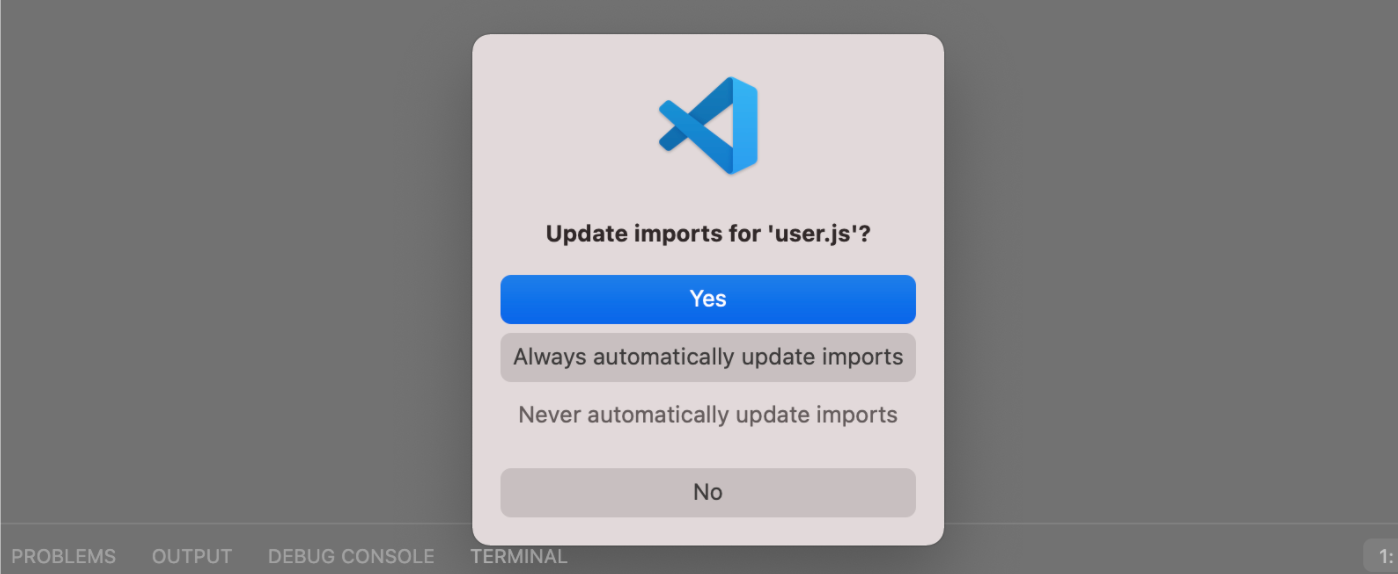Open the OUTPUT panel tab
Viewport: 1398px width, 574px height.
tap(192, 556)
